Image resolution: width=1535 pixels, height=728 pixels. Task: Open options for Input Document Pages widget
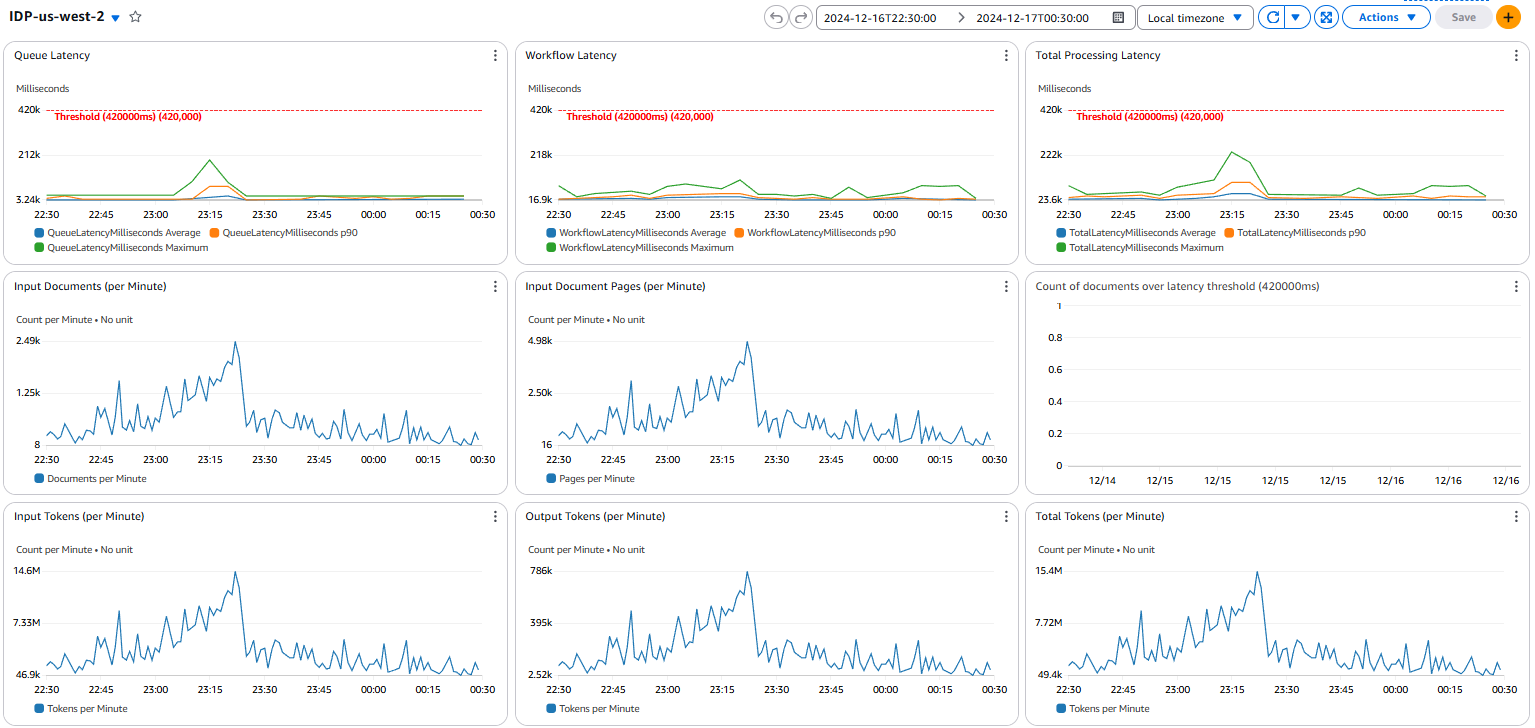(x=1005, y=286)
